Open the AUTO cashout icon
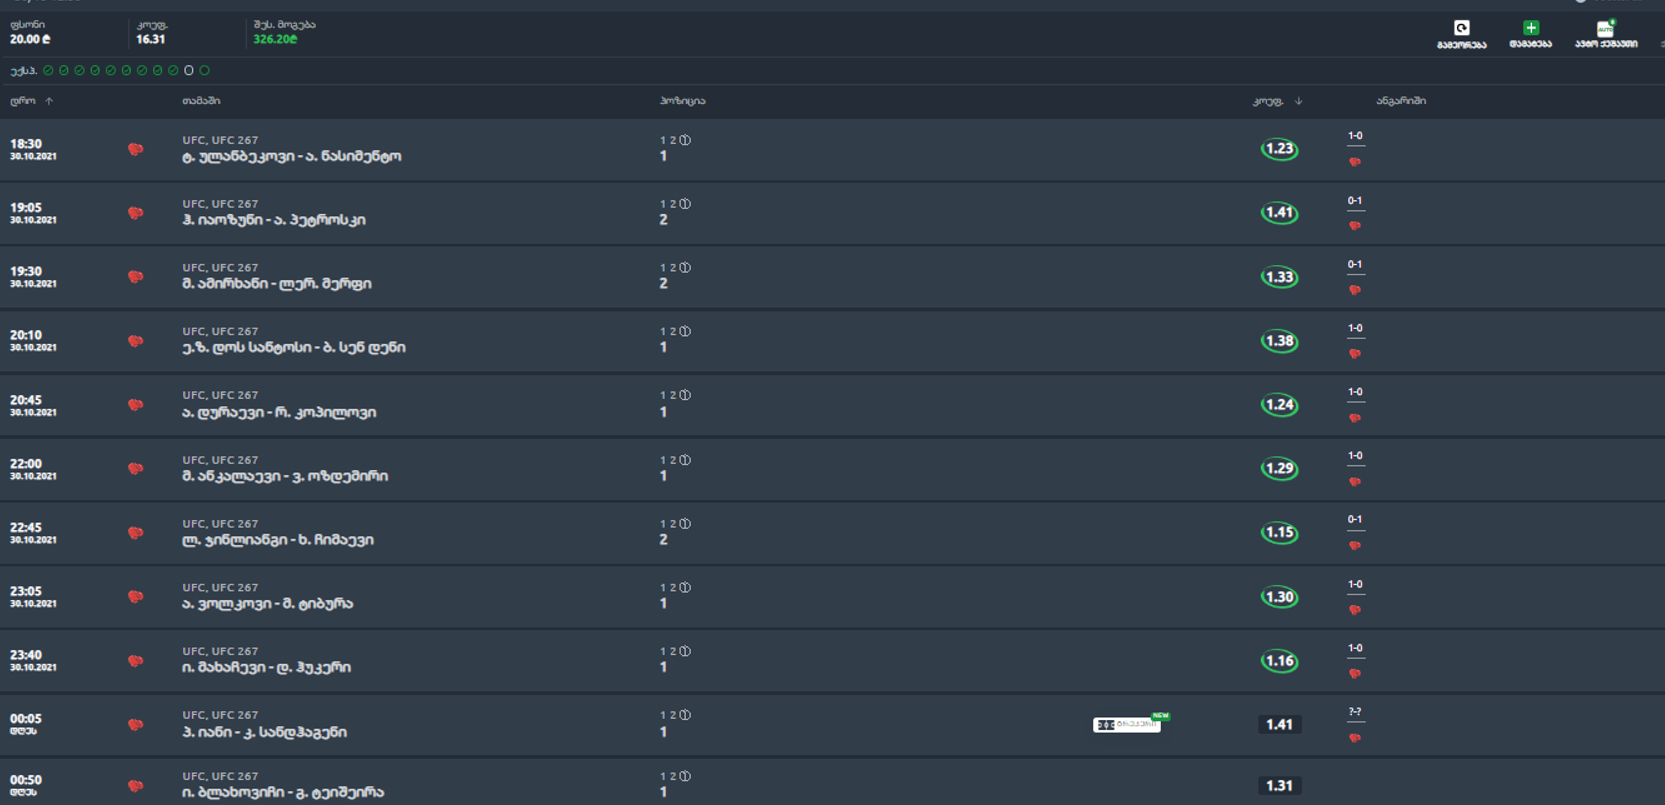Viewport: 1665px width, 805px height. 1605,28
